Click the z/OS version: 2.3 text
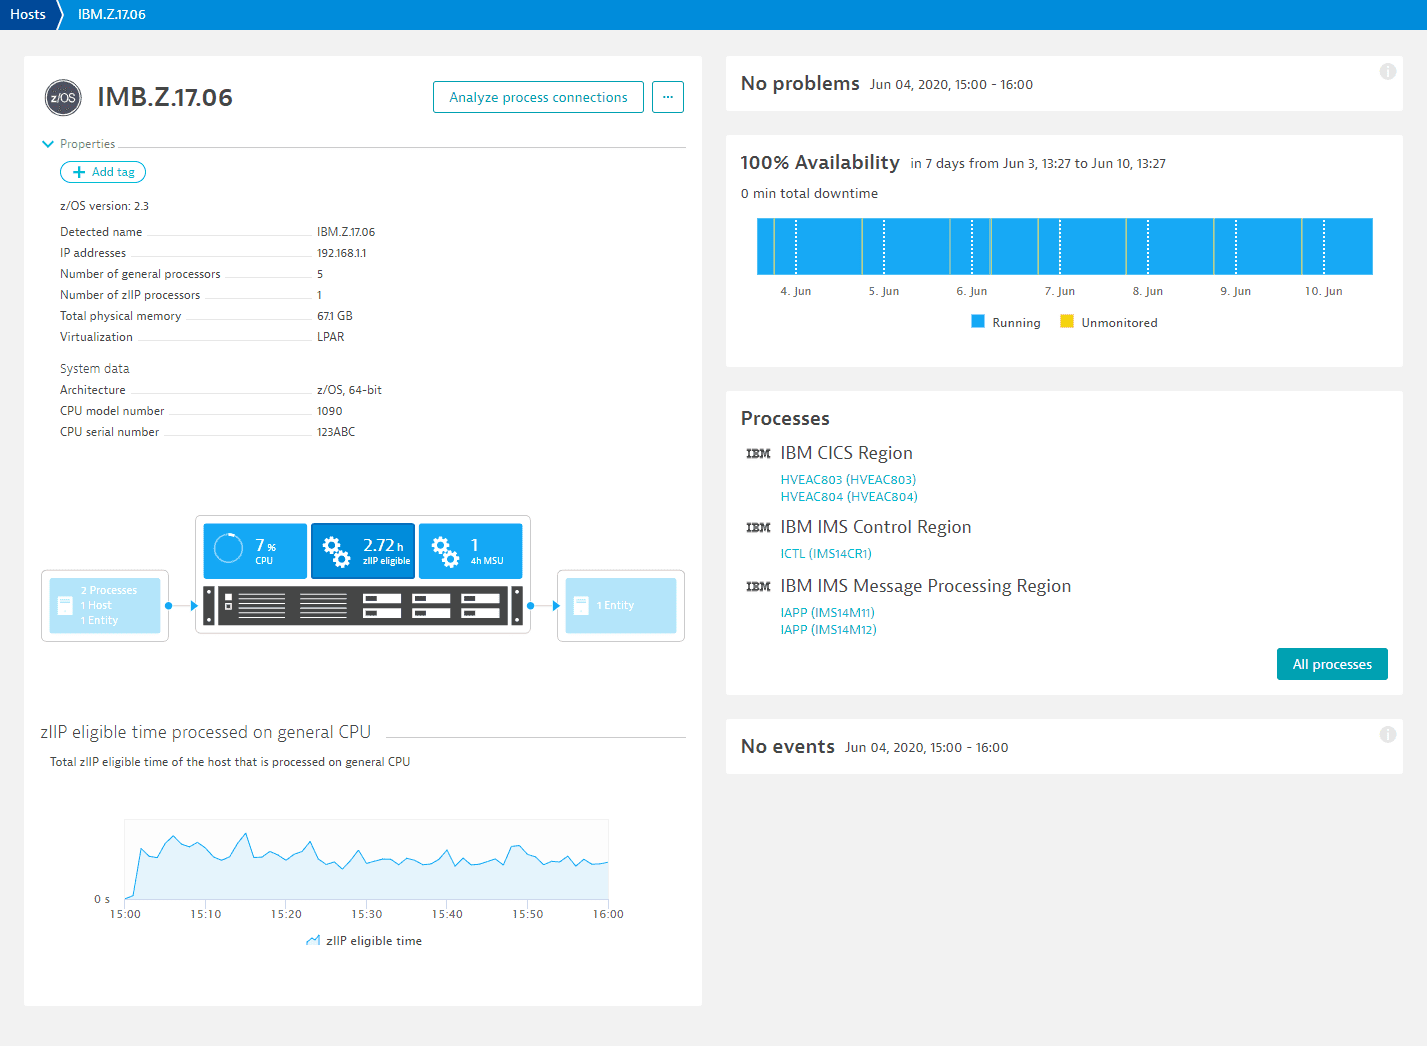Image resolution: width=1427 pixels, height=1046 pixels. 104,206
